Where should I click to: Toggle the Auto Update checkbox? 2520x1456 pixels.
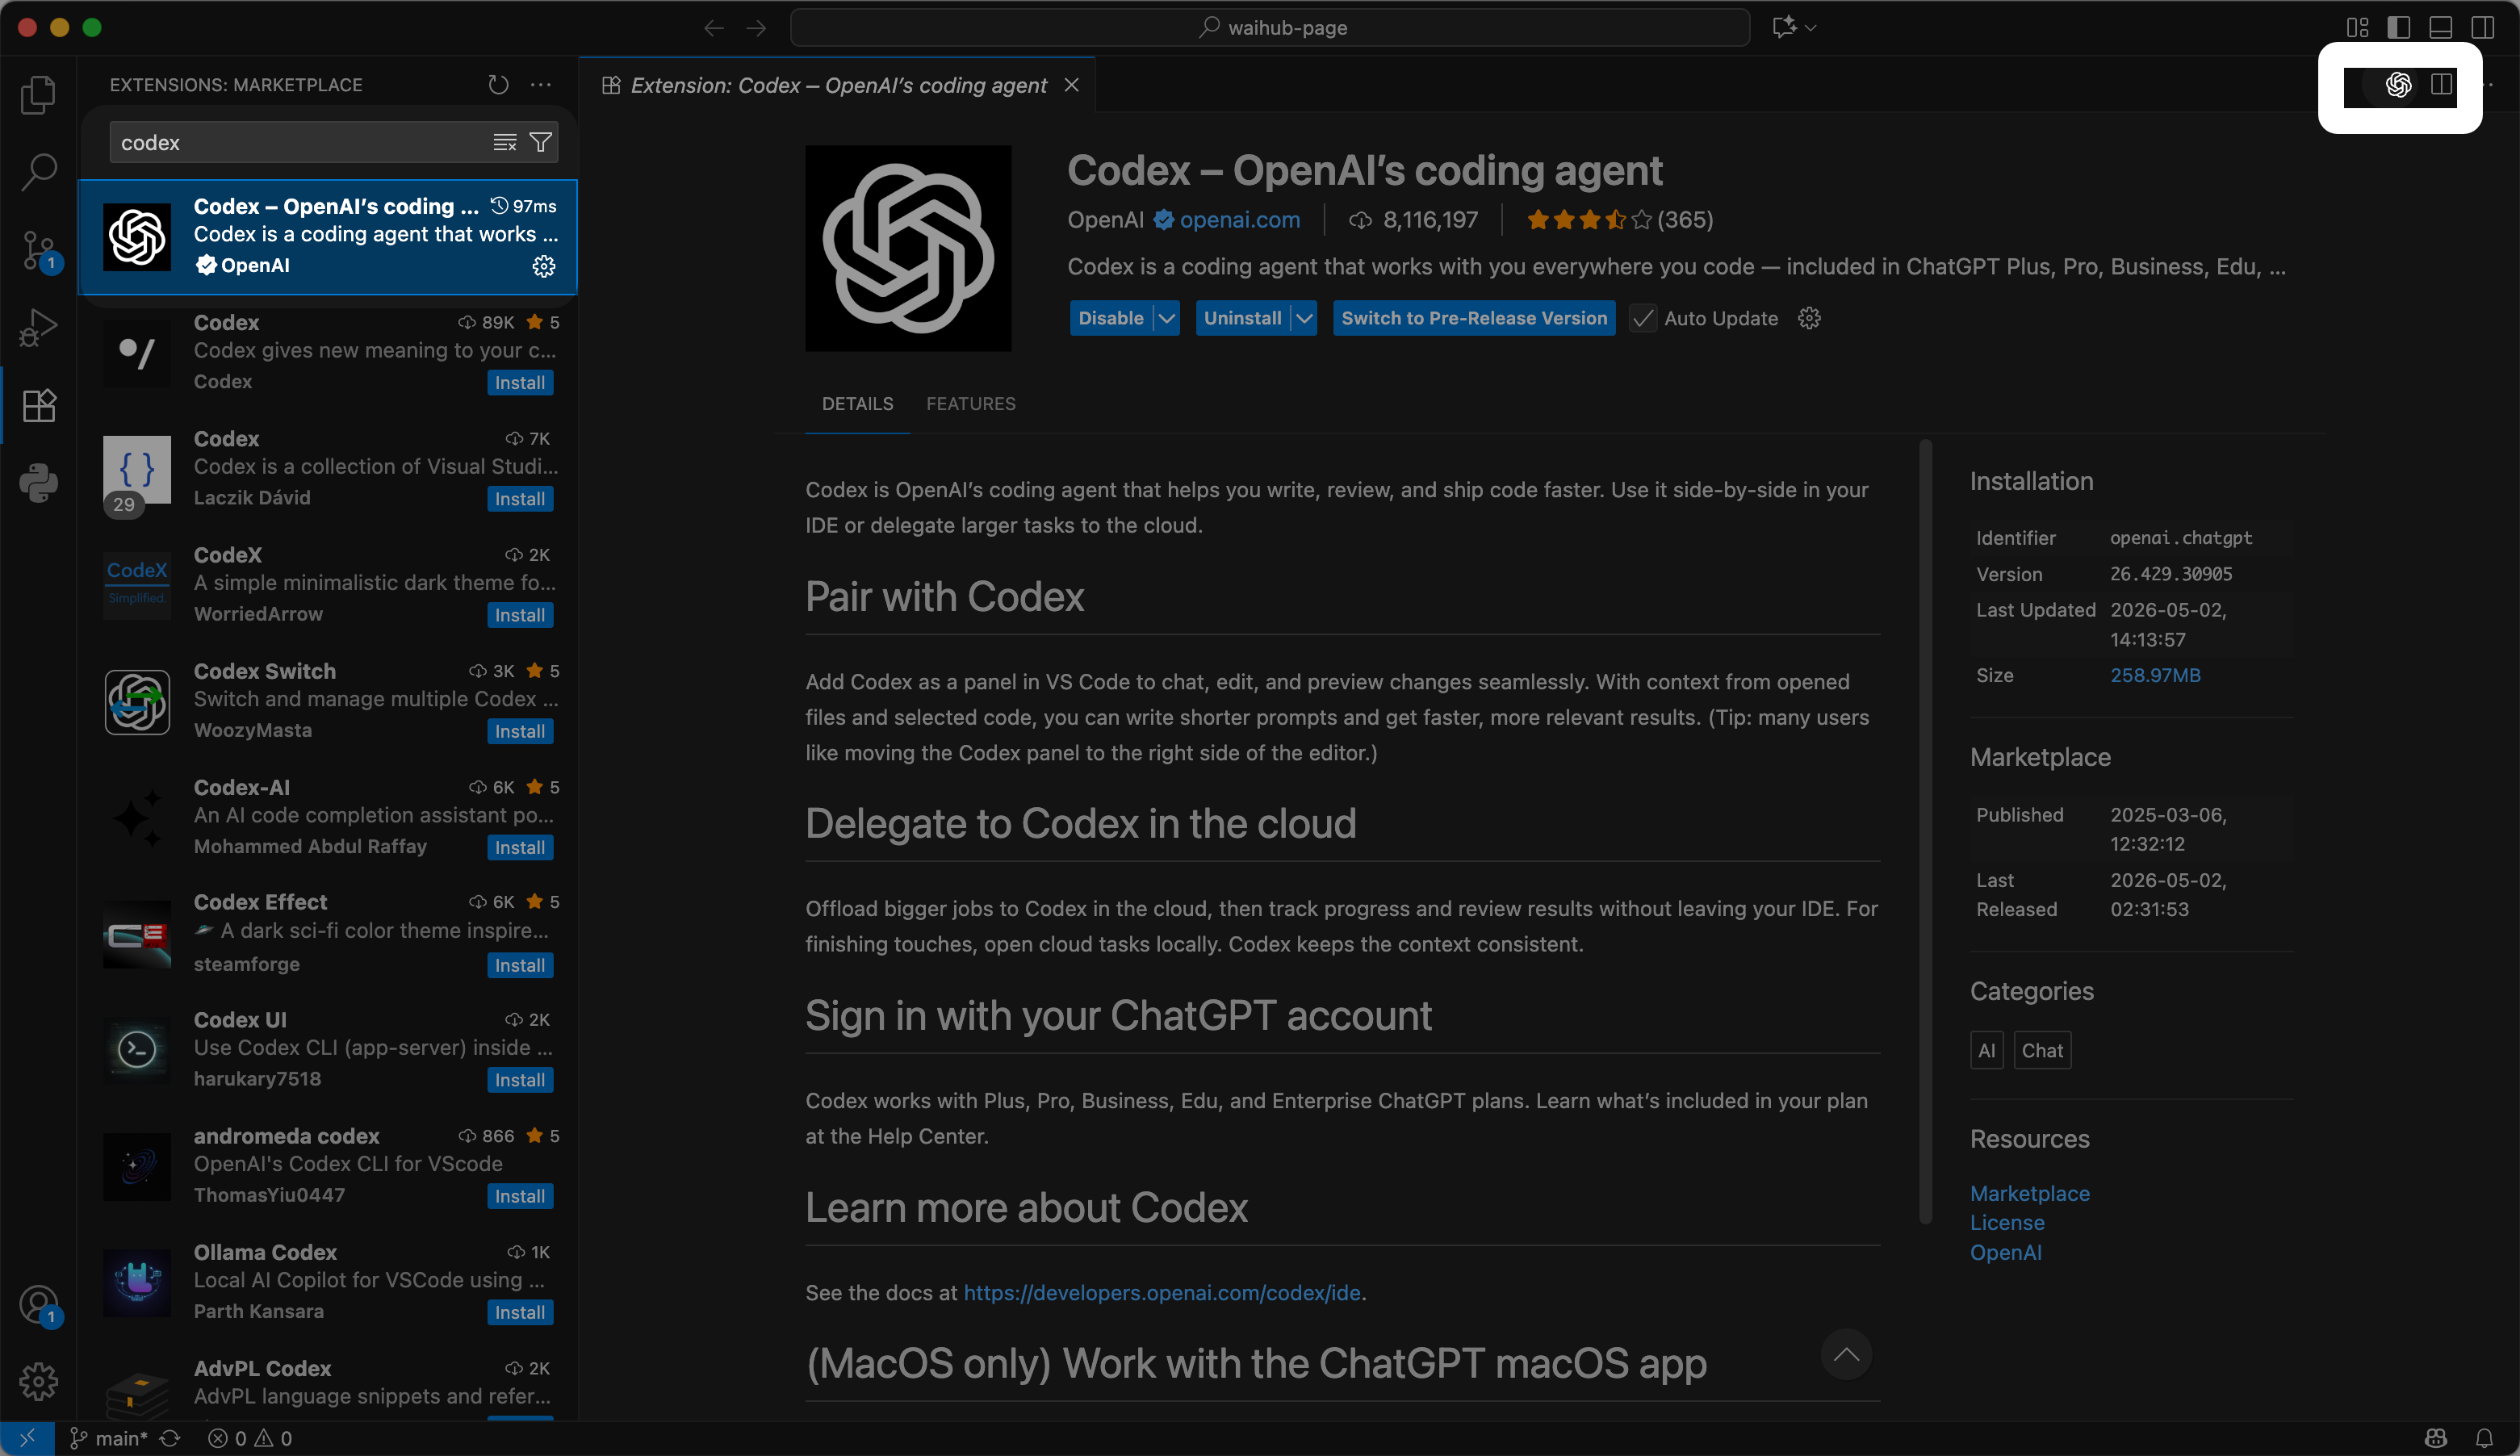1642,318
